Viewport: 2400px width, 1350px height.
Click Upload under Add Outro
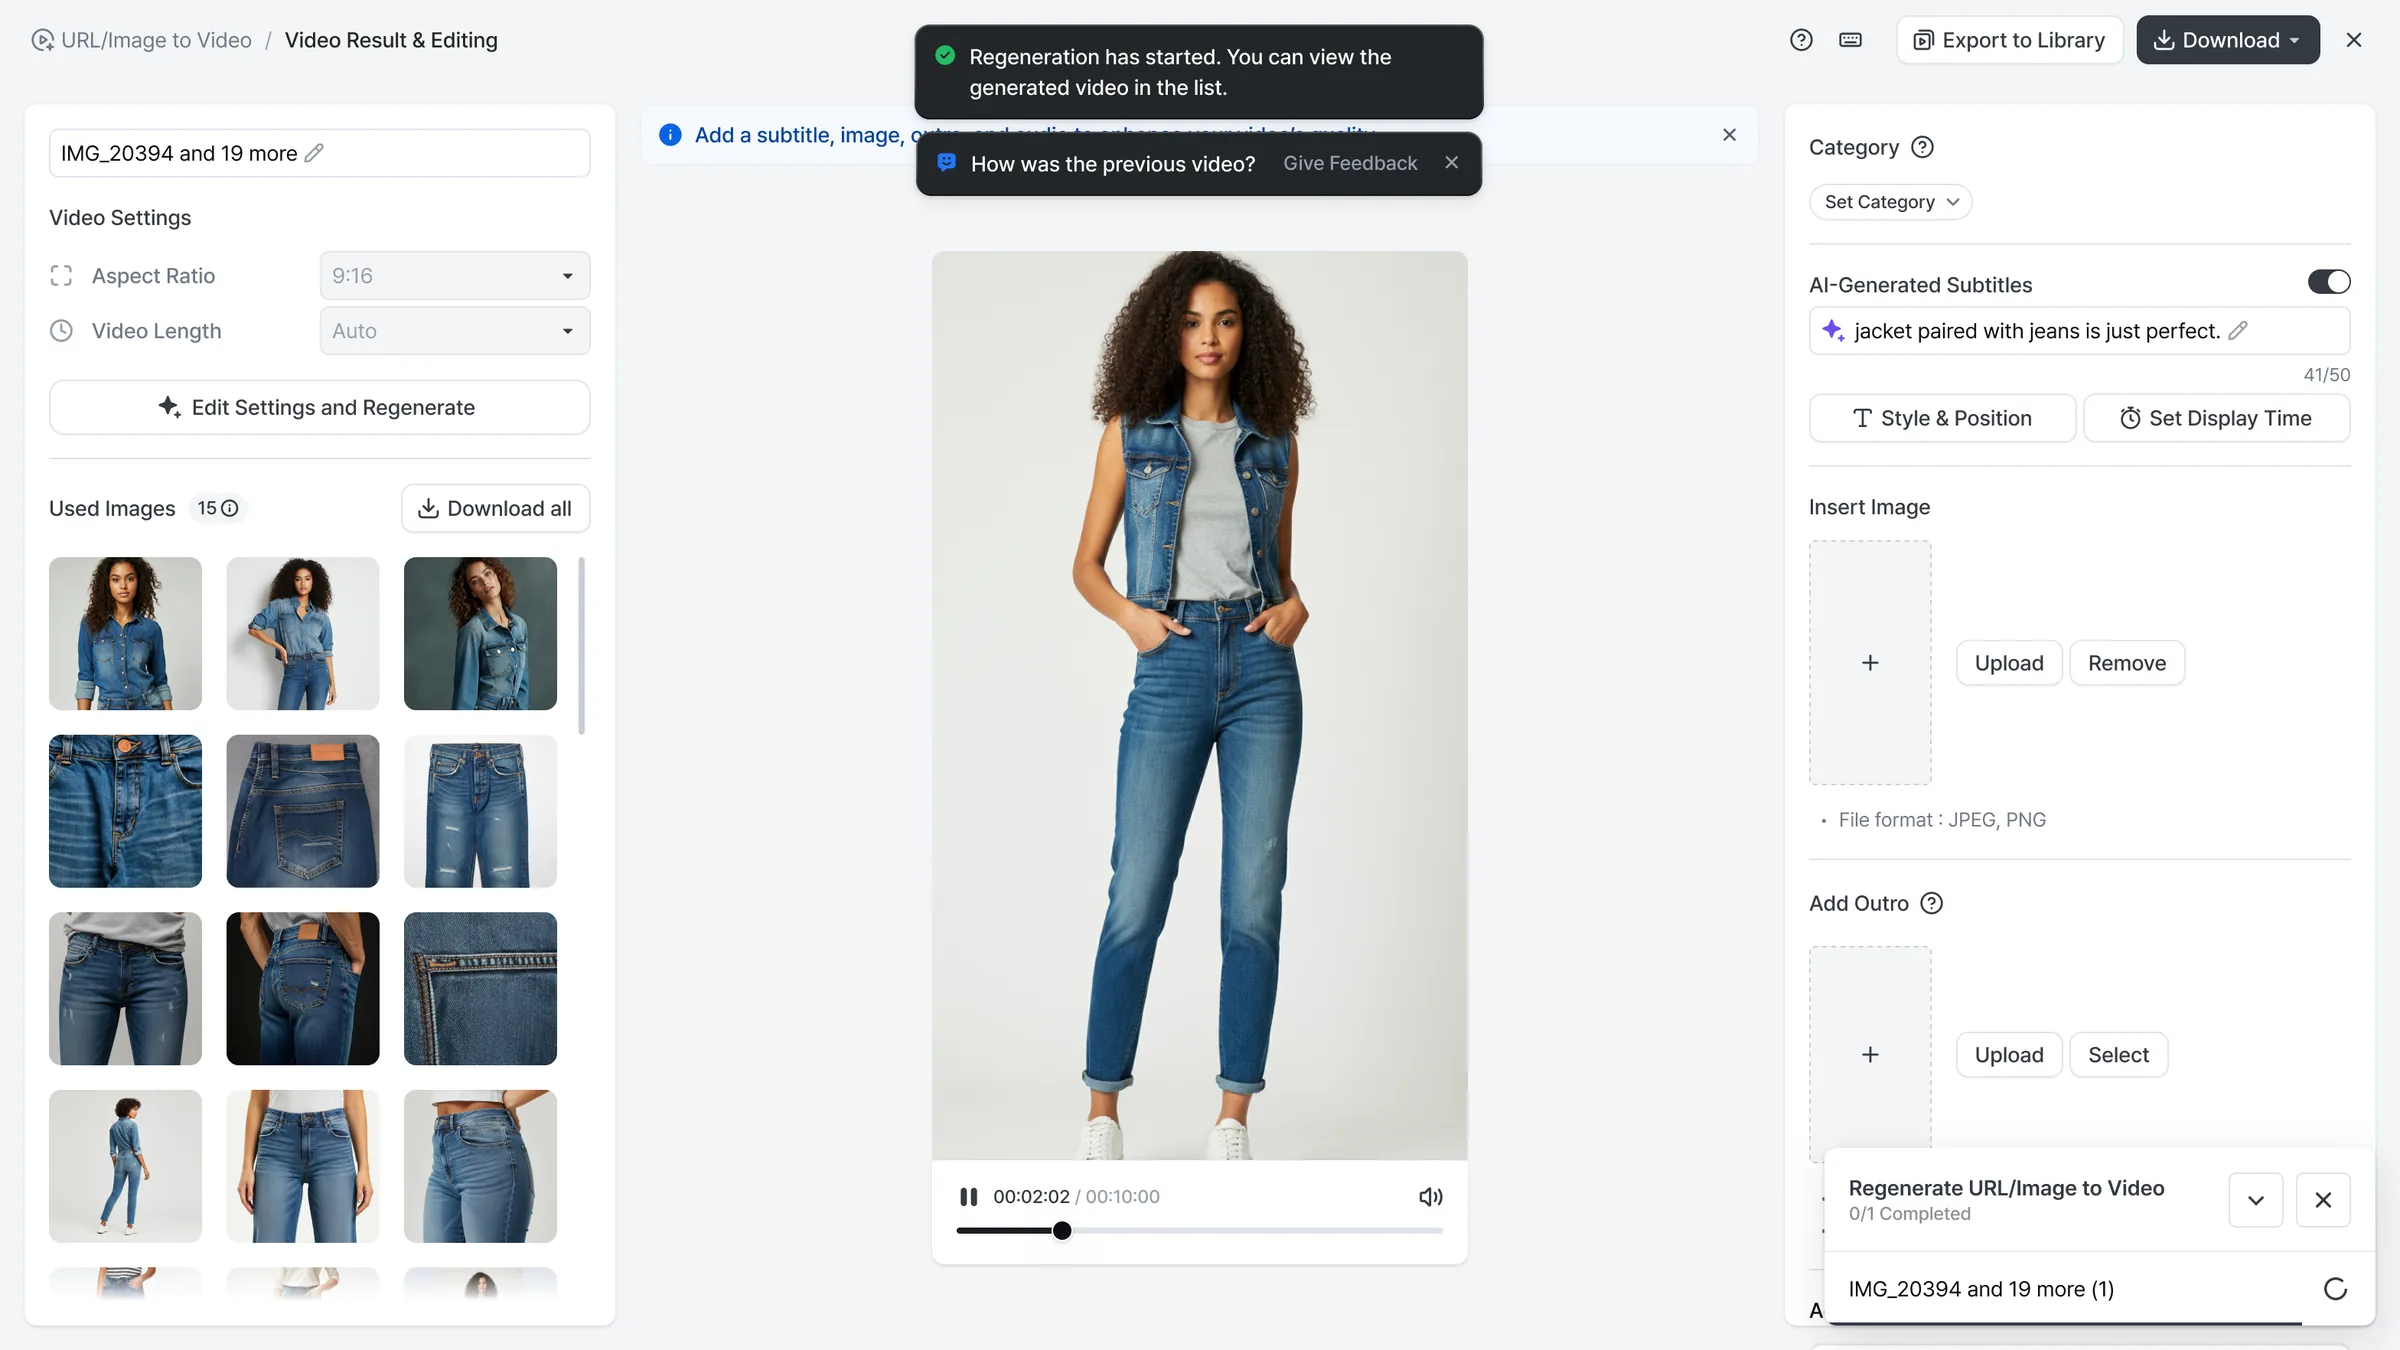tap(2009, 1055)
